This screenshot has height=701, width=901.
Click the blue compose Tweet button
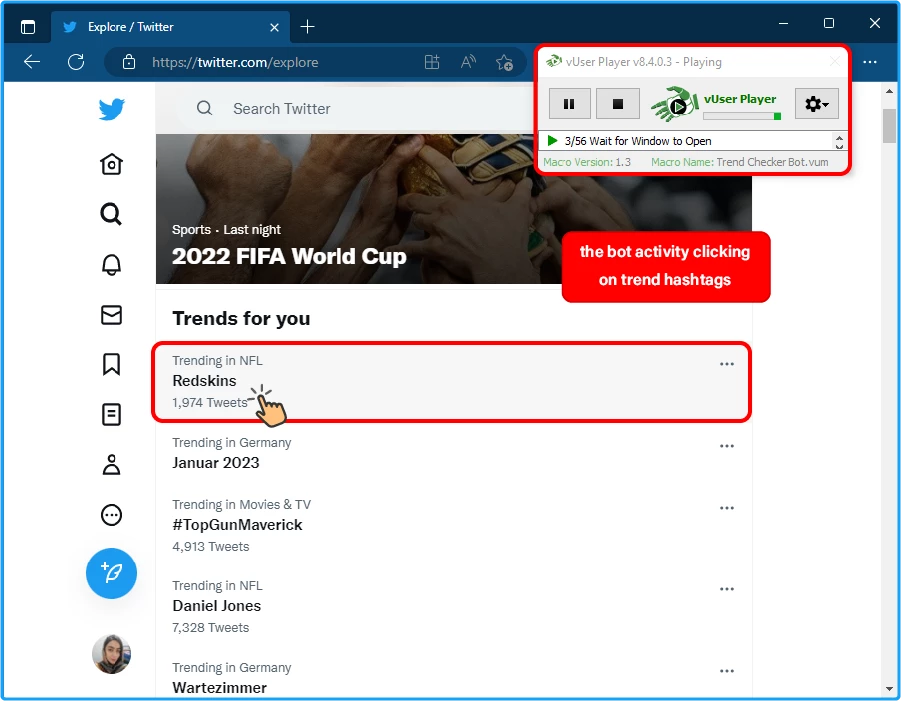[111, 573]
